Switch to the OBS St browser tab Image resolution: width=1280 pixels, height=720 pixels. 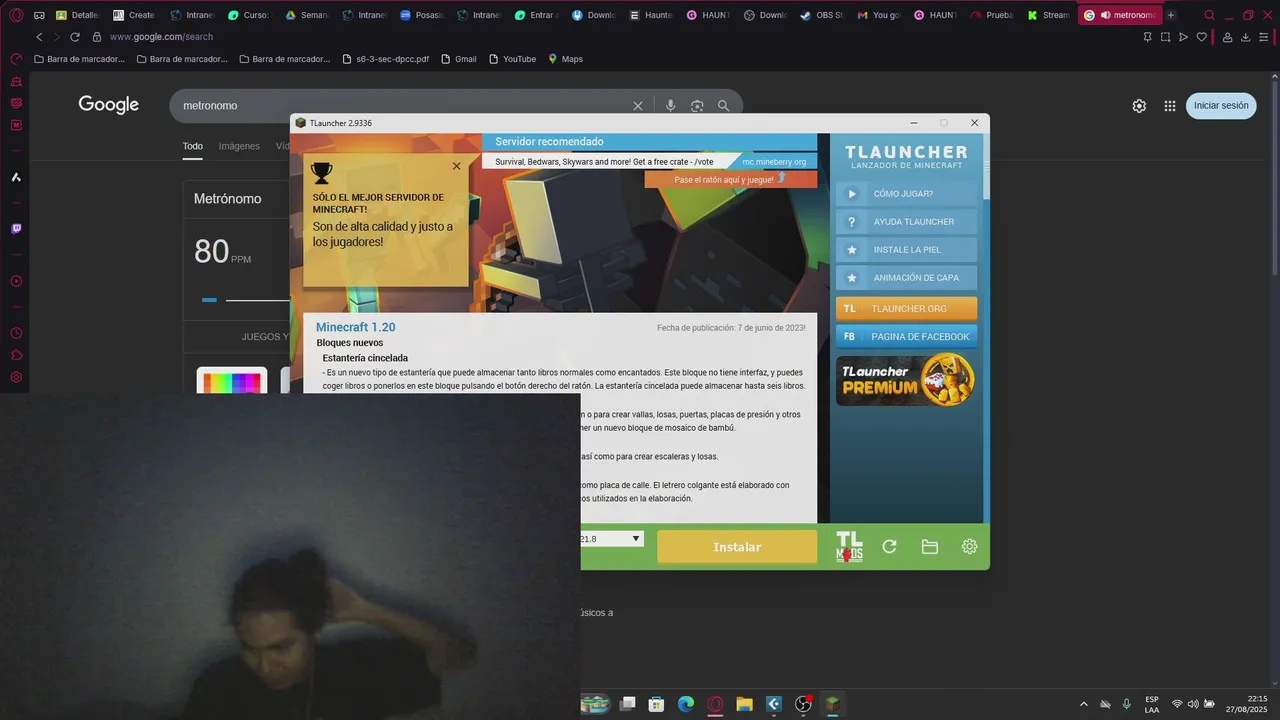(x=822, y=15)
